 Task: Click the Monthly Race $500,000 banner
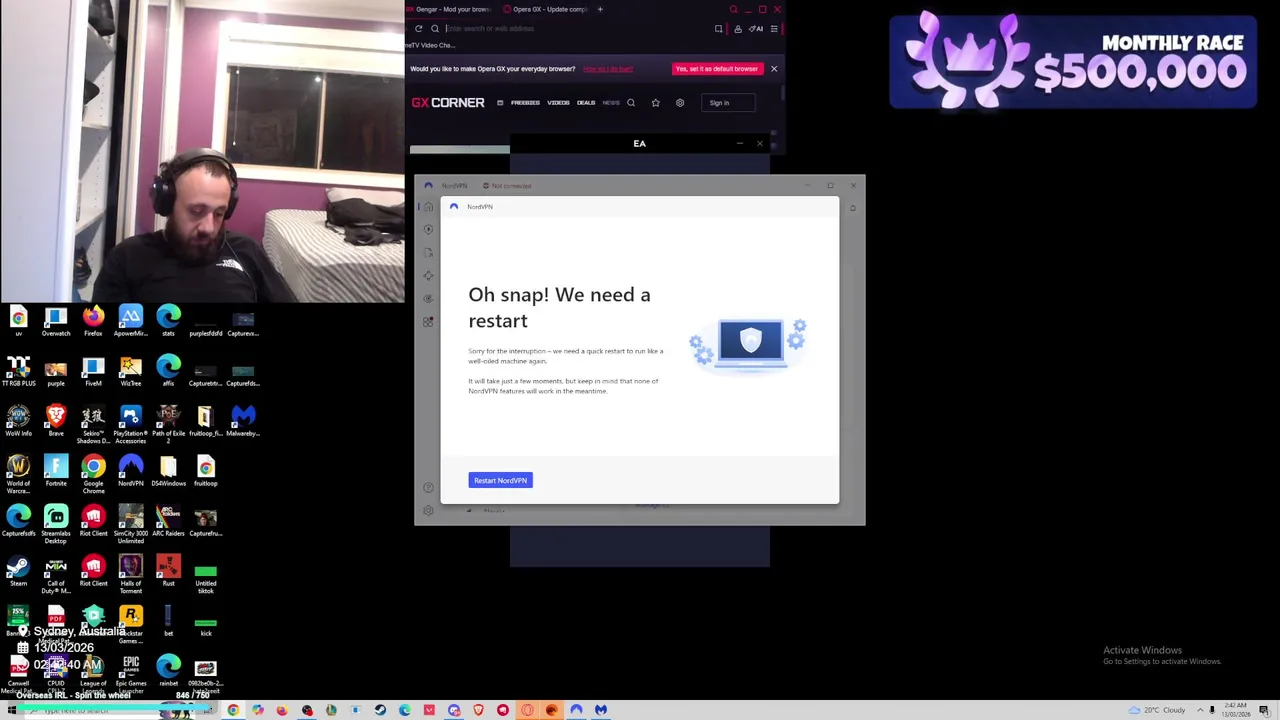(x=1073, y=60)
